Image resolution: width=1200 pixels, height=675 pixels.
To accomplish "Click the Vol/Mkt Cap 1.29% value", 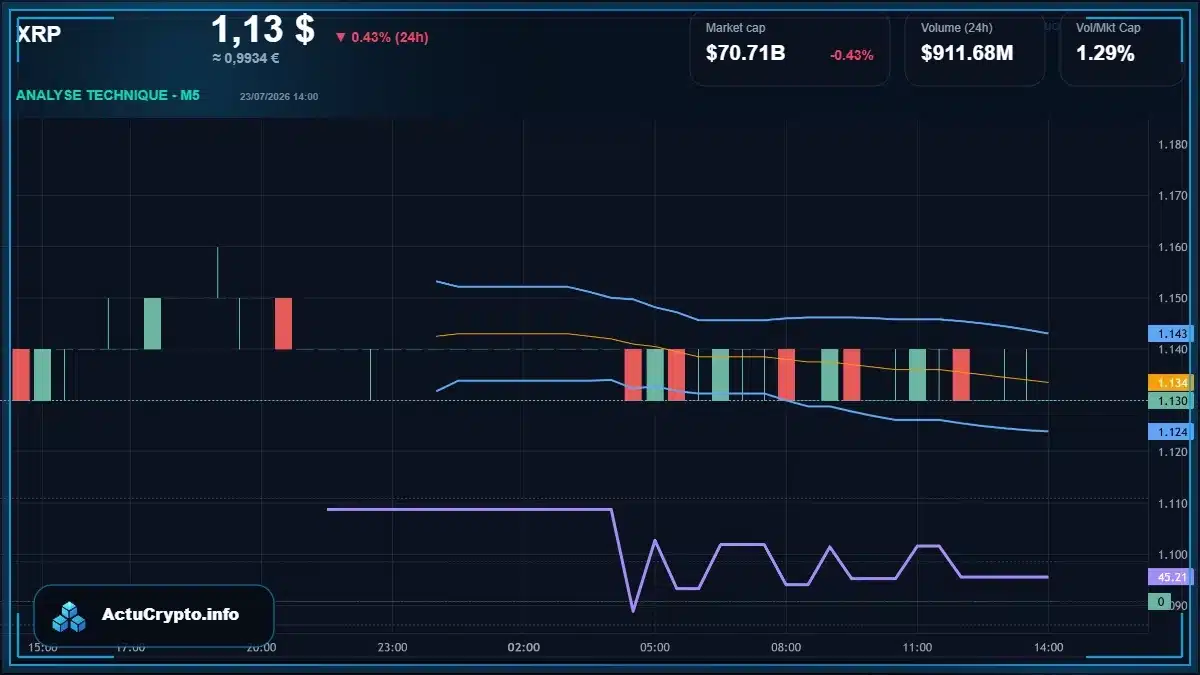I will pos(1105,54).
